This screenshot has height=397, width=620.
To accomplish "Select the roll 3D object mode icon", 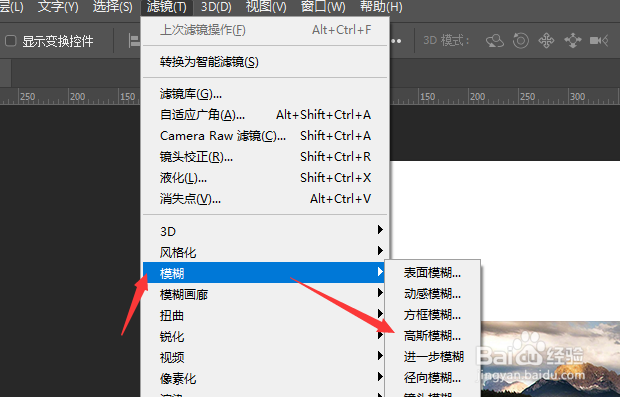I will (x=521, y=41).
